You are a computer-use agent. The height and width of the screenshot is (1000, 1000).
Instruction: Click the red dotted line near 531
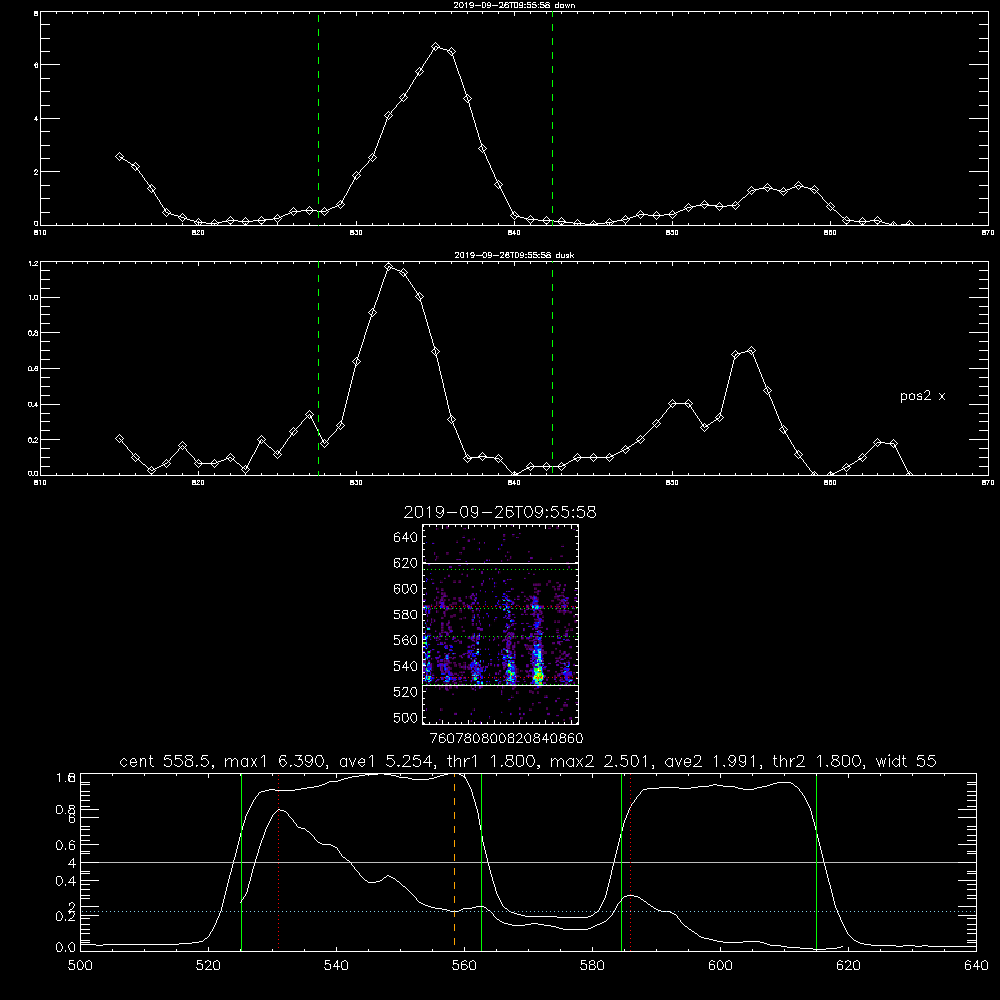click(279, 861)
